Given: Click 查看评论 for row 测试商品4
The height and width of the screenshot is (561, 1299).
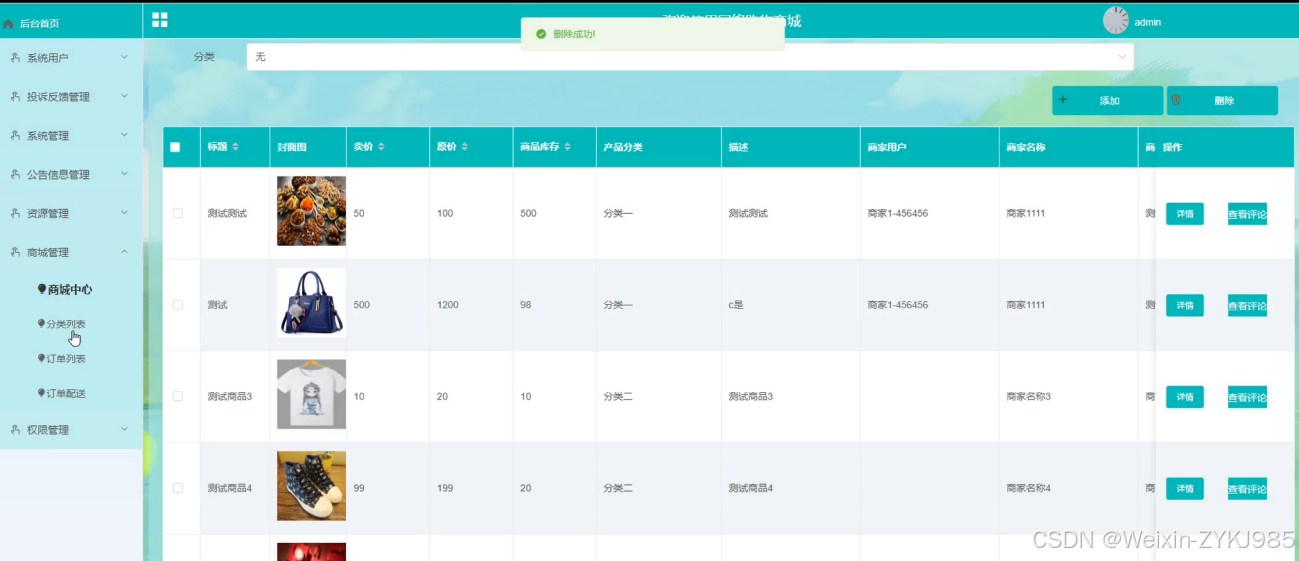Looking at the screenshot, I should click(1247, 489).
